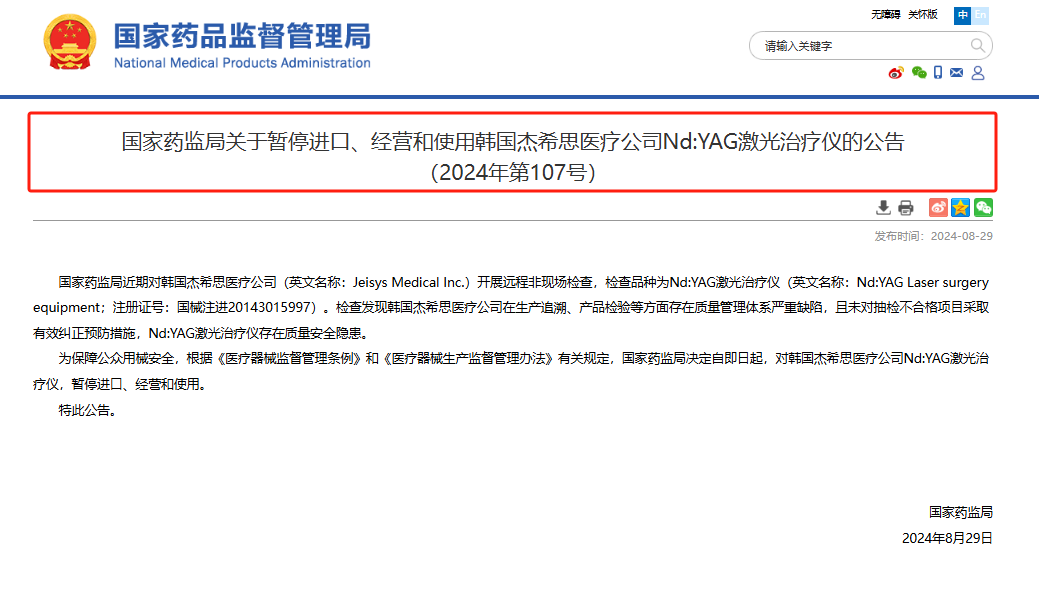
Task: Click the 特此公告。 line
Action: click(89, 410)
